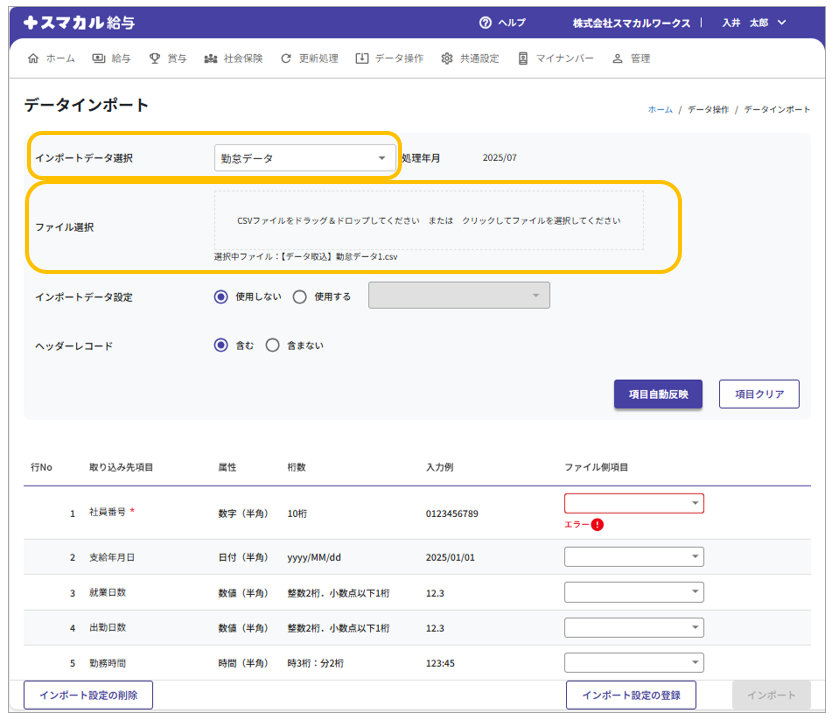Click the social insurance (社会保険) icon
This screenshot has width=833, height=721.
[211, 59]
